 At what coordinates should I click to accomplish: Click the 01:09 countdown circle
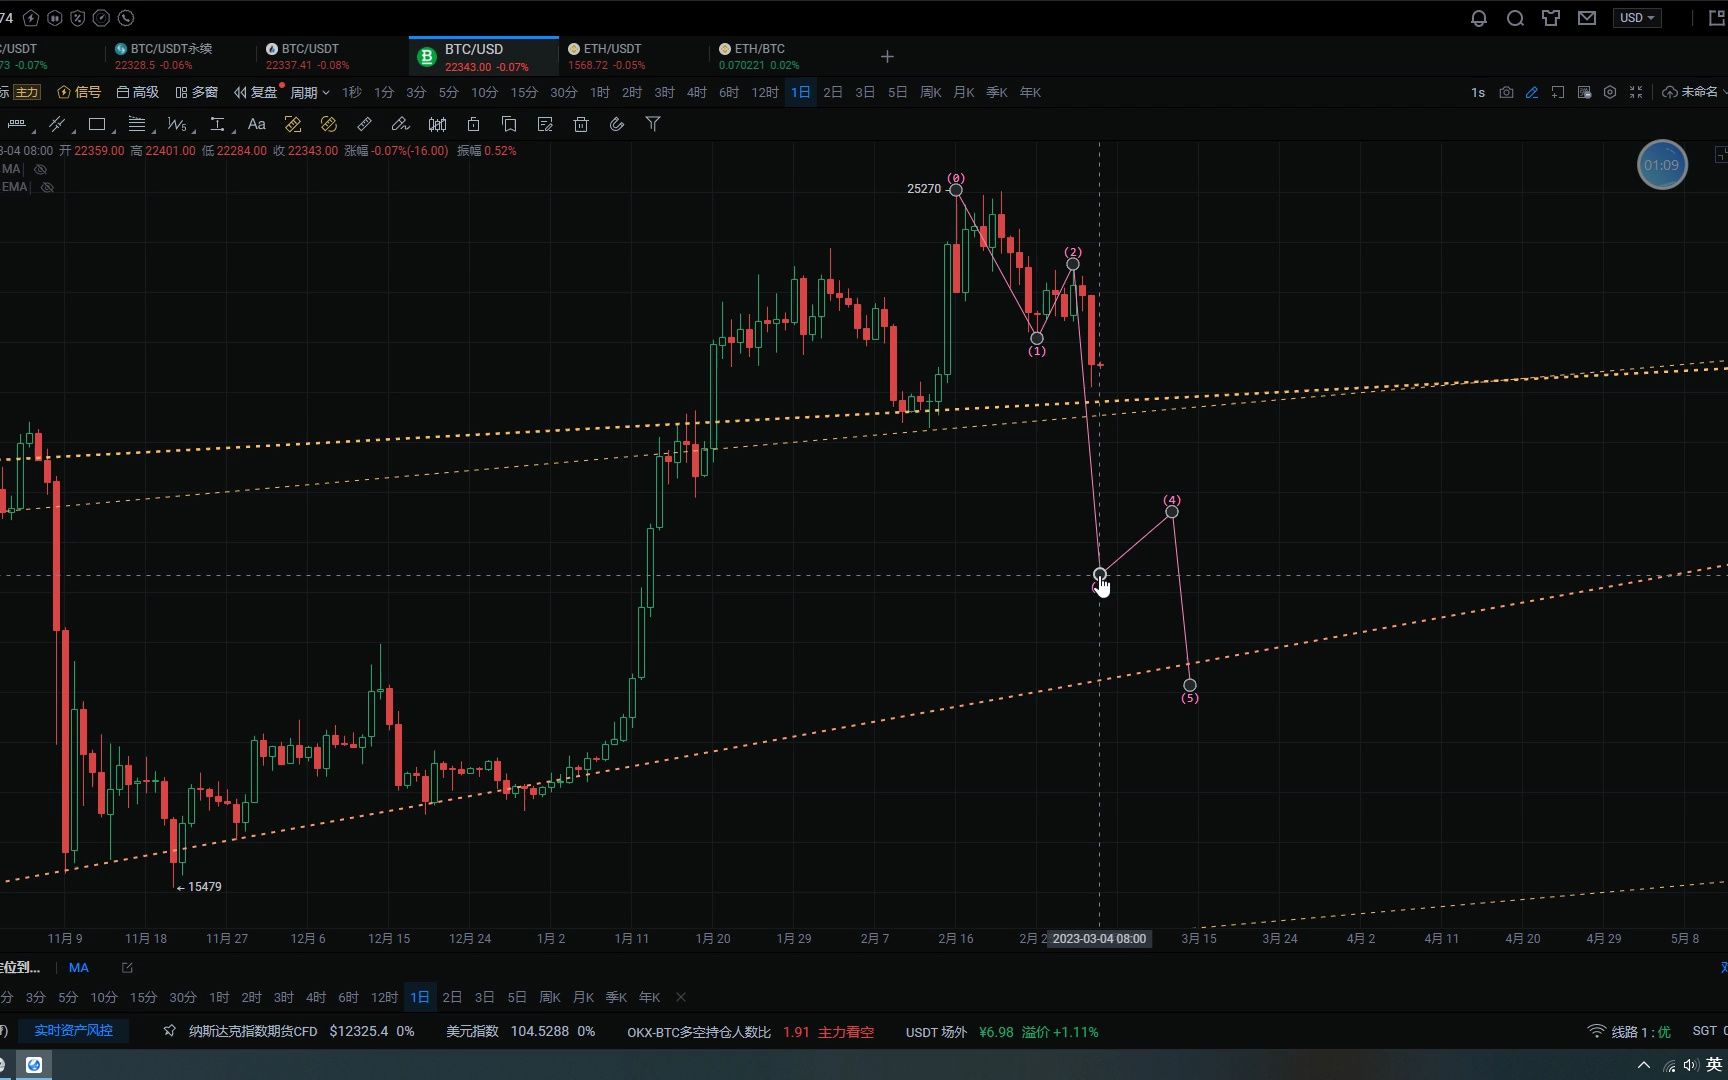pyautogui.click(x=1662, y=165)
